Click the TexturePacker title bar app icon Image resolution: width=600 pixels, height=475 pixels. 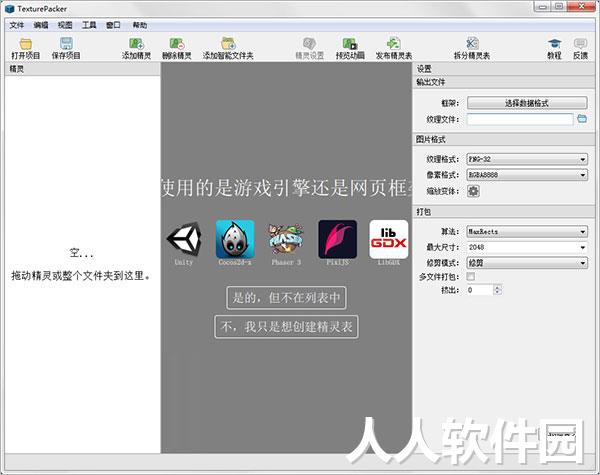click(x=10, y=9)
